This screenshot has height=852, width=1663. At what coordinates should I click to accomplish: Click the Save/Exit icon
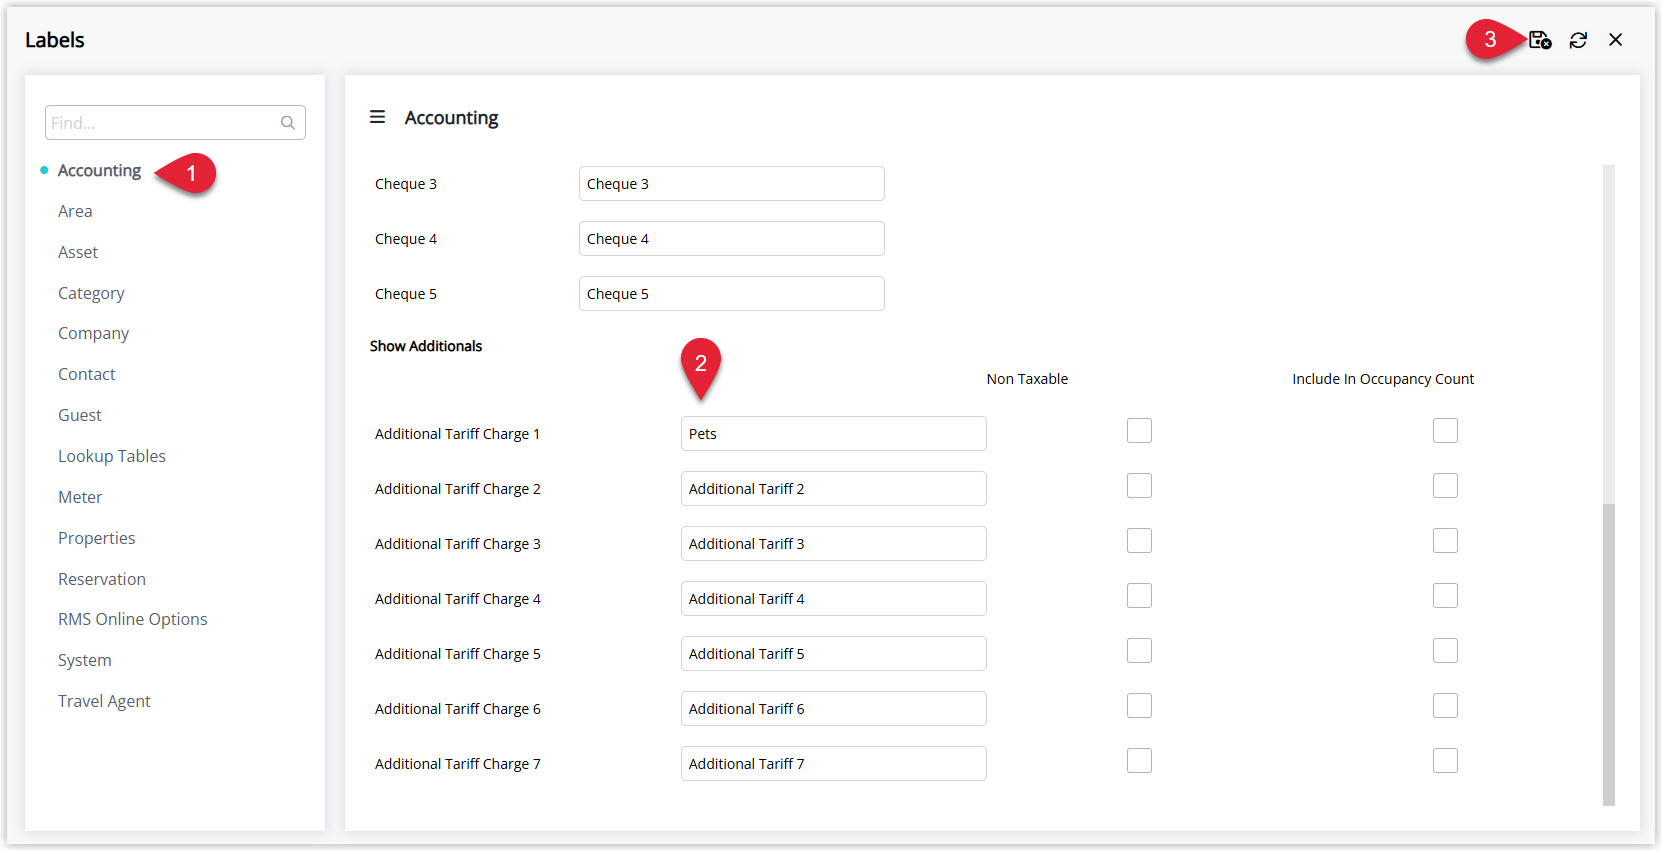coord(1540,40)
